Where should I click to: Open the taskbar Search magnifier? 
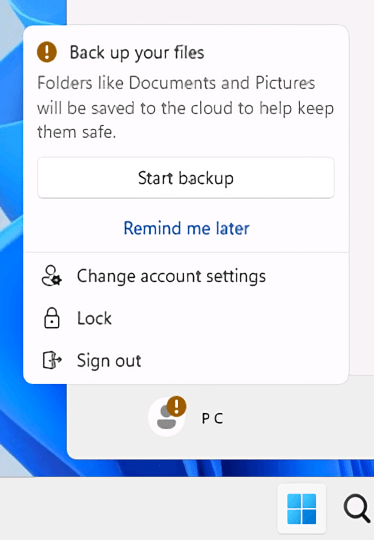pyautogui.click(x=357, y=509)
